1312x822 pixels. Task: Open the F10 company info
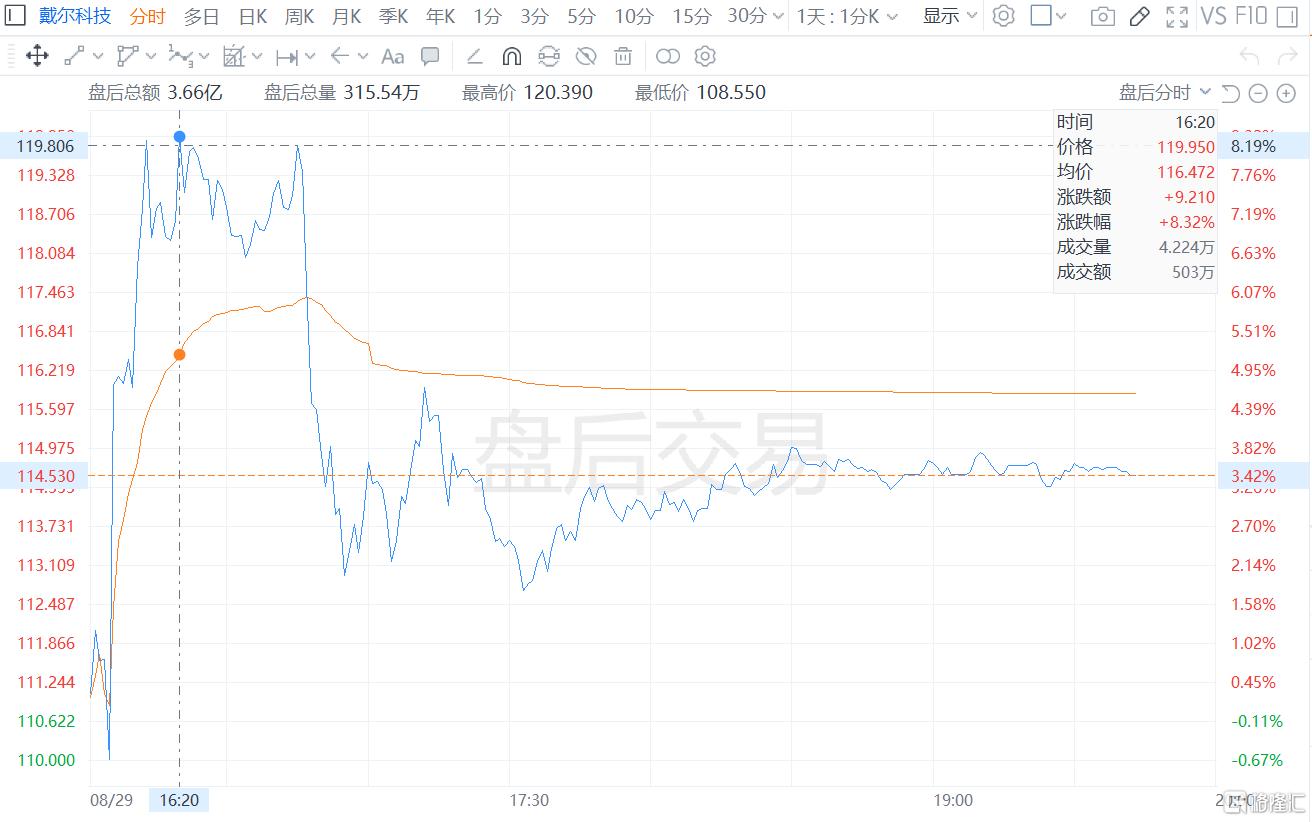(x=1251, y=16)
